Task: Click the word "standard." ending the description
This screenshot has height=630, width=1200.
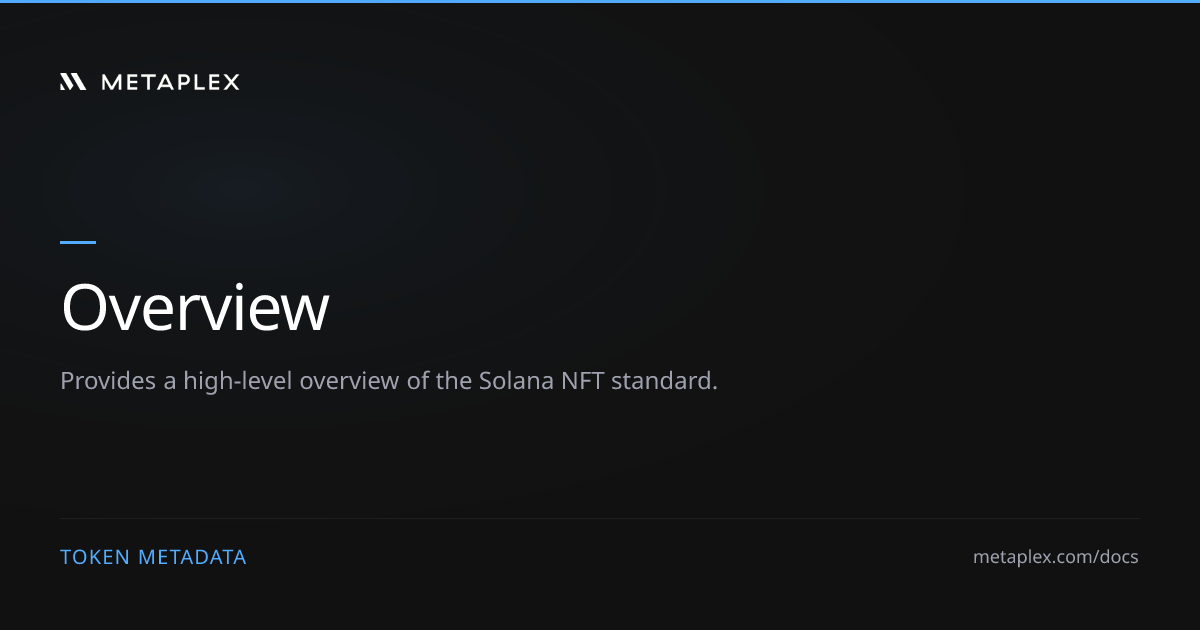Action: 665,381
